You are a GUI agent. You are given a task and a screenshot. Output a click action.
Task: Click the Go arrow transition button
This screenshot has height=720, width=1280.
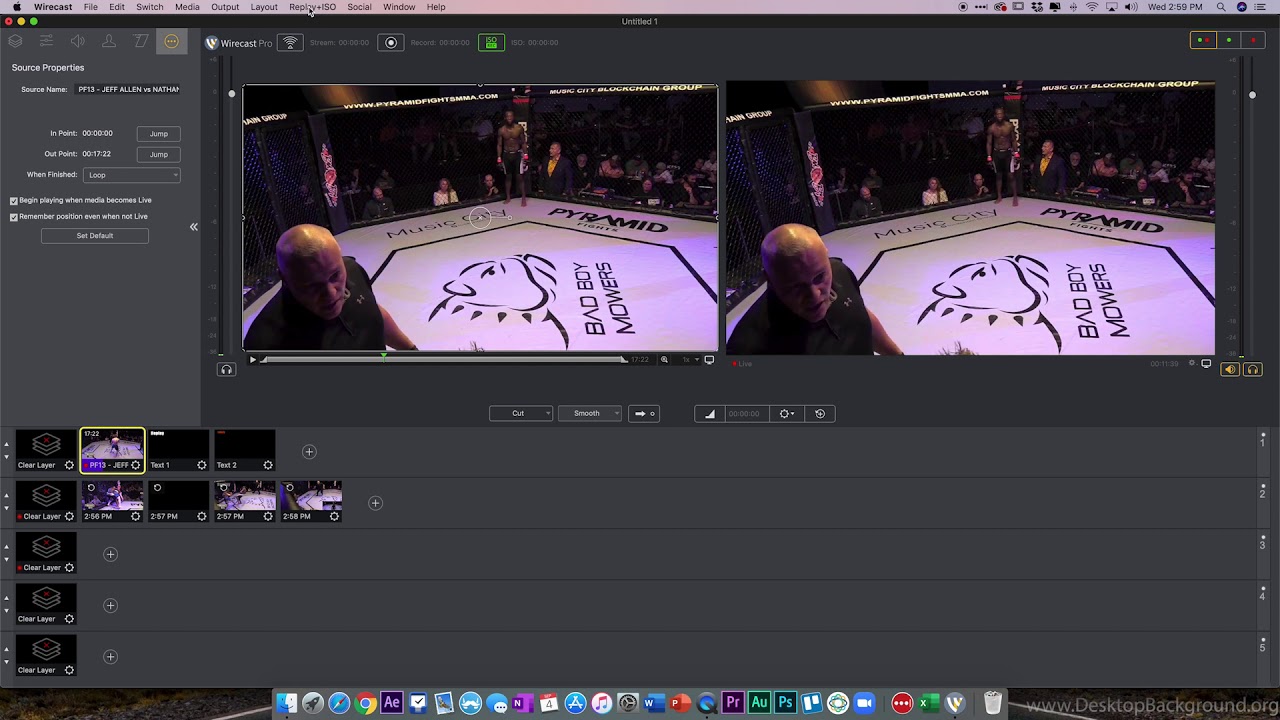tap(644, 414)
